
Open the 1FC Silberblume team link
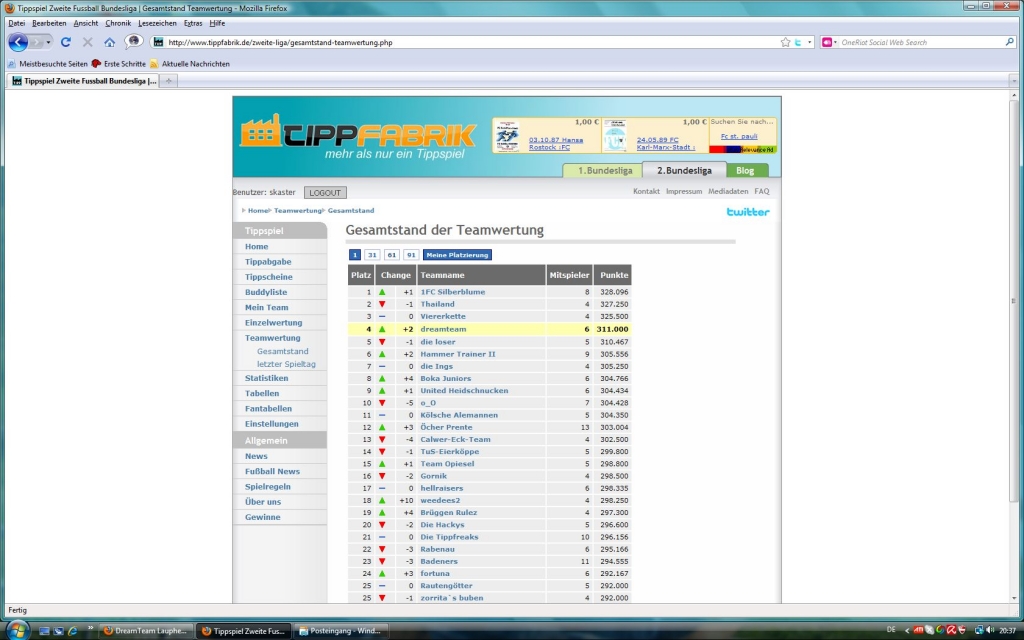(x=452, y=292)
